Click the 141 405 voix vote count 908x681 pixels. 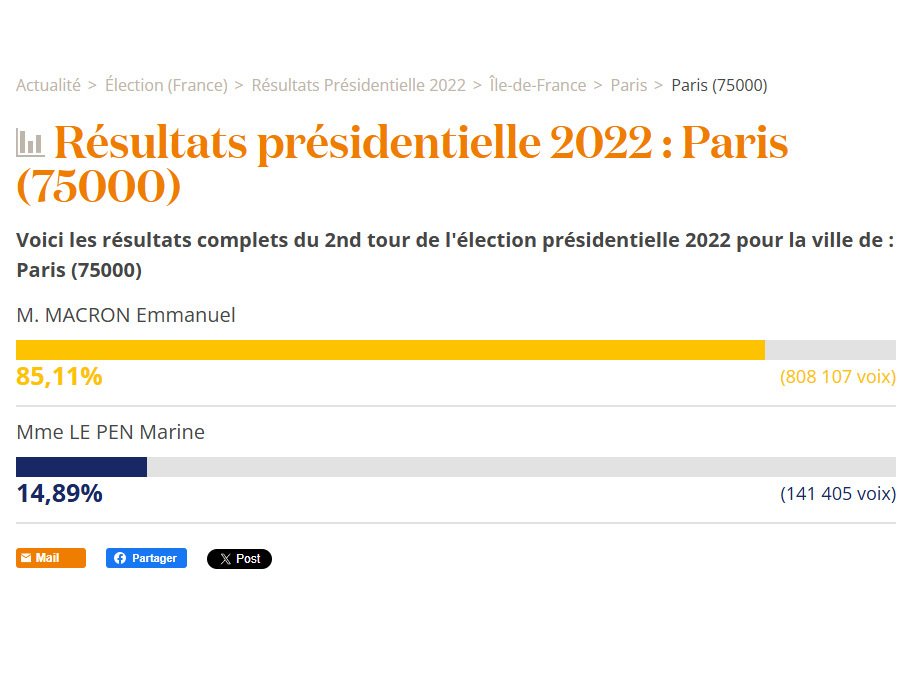click(x=837, y=493)
